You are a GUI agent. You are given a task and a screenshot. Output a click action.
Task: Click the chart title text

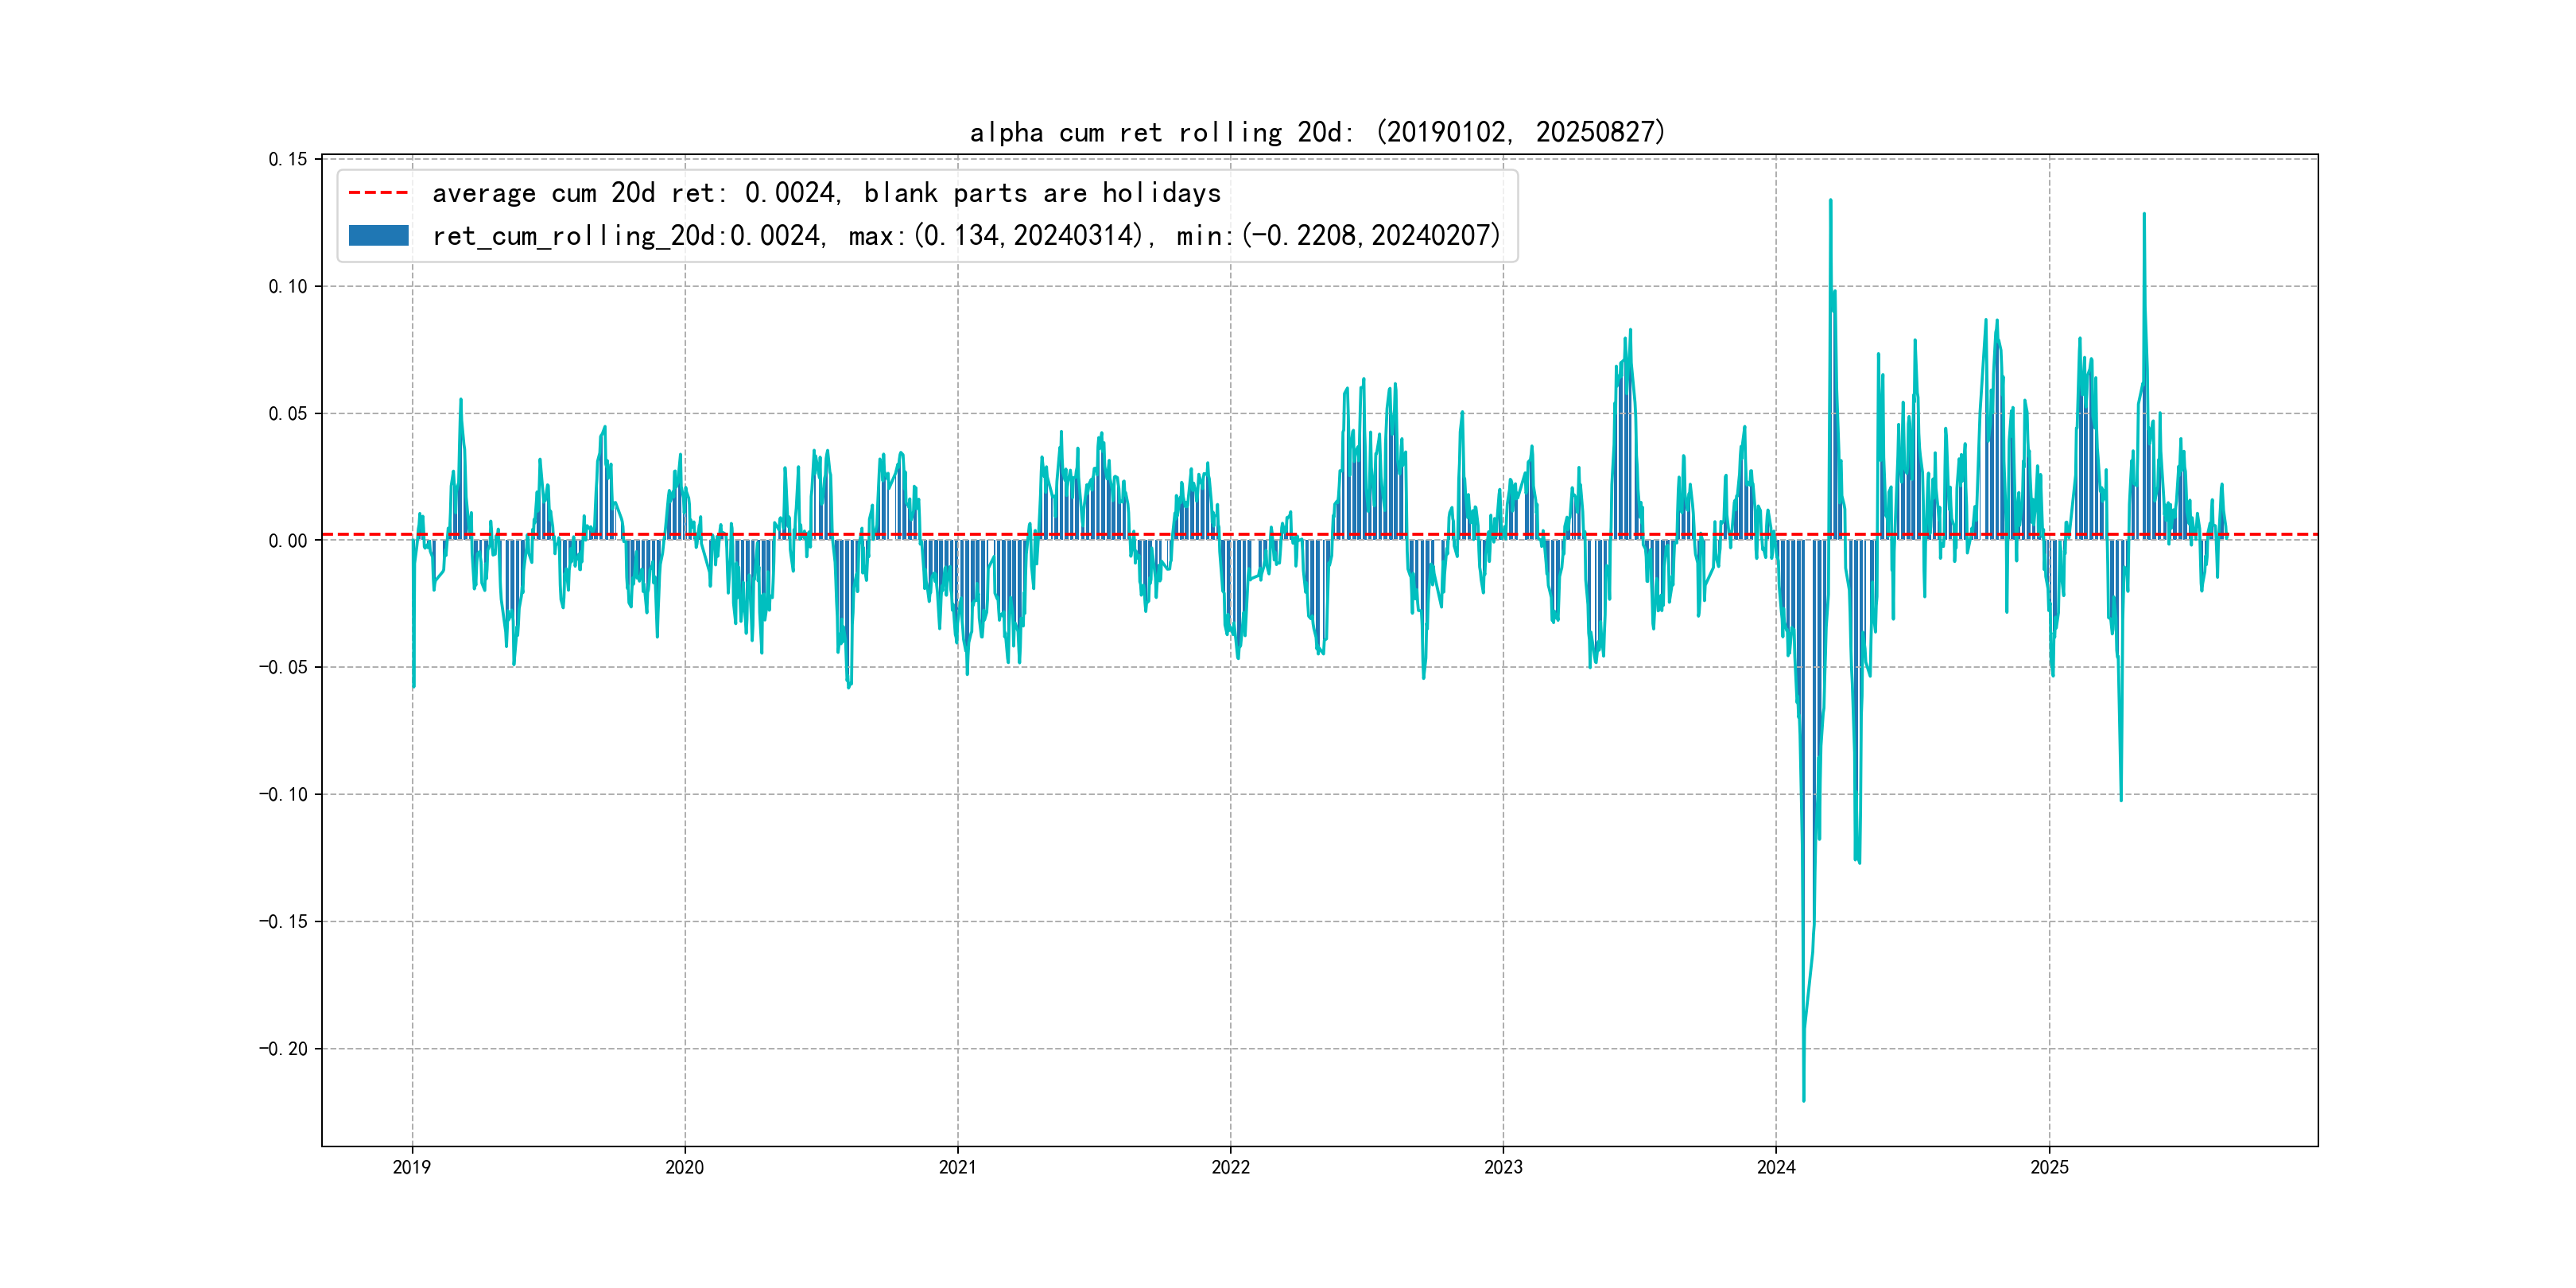tap(1317, 132)
